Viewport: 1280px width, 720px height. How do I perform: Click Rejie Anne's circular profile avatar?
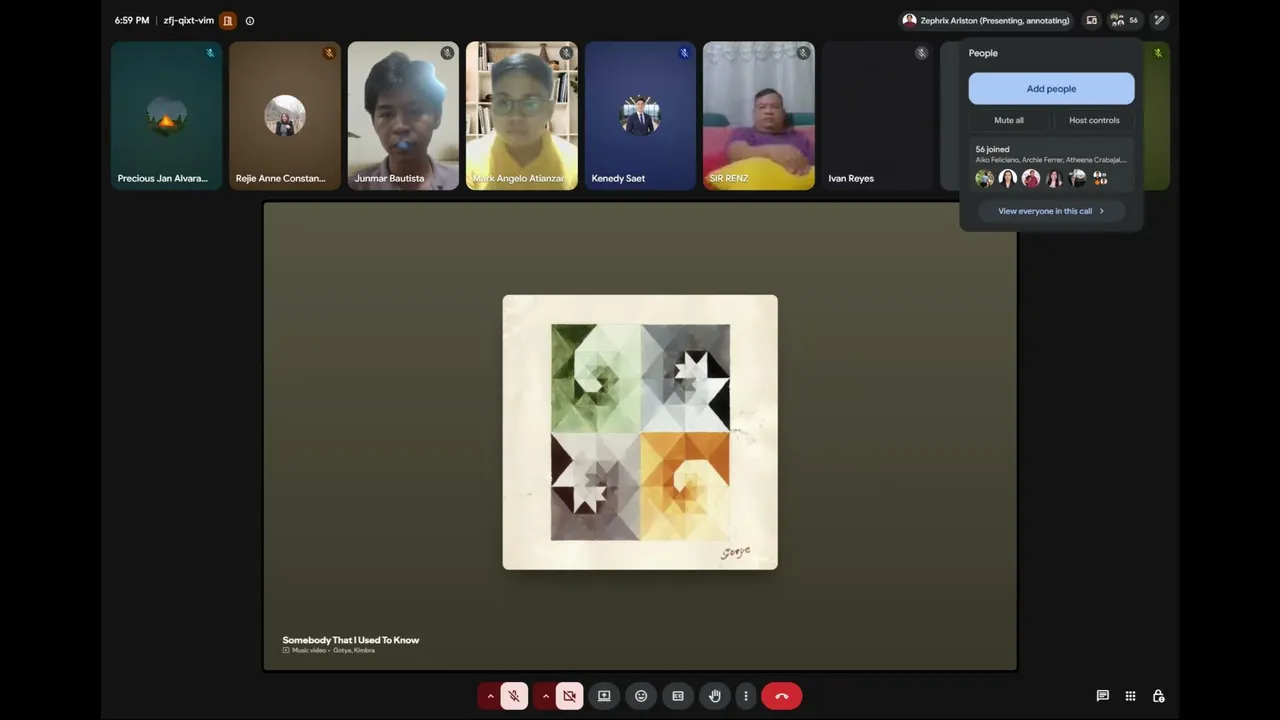click(285, 116)
